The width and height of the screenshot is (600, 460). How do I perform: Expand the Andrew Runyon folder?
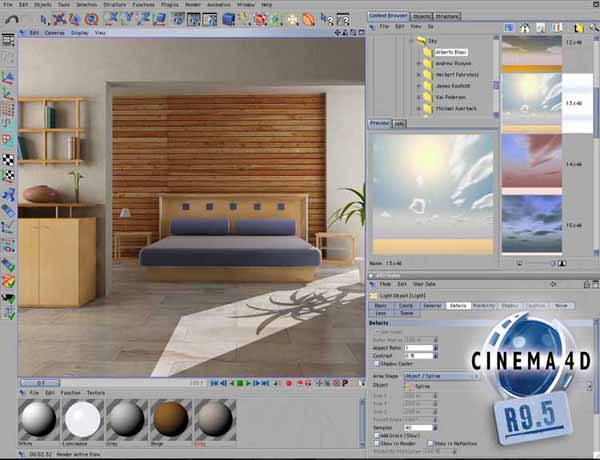pos(419,64)
